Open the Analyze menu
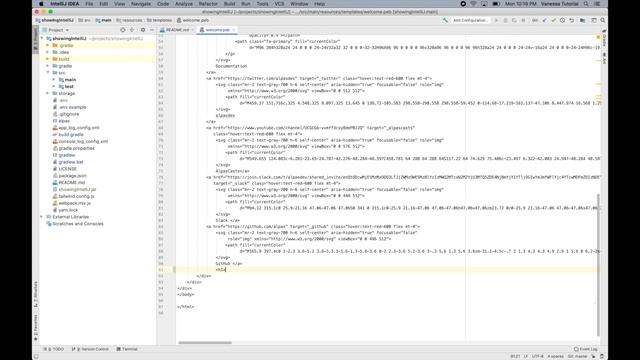 [184, 4]
